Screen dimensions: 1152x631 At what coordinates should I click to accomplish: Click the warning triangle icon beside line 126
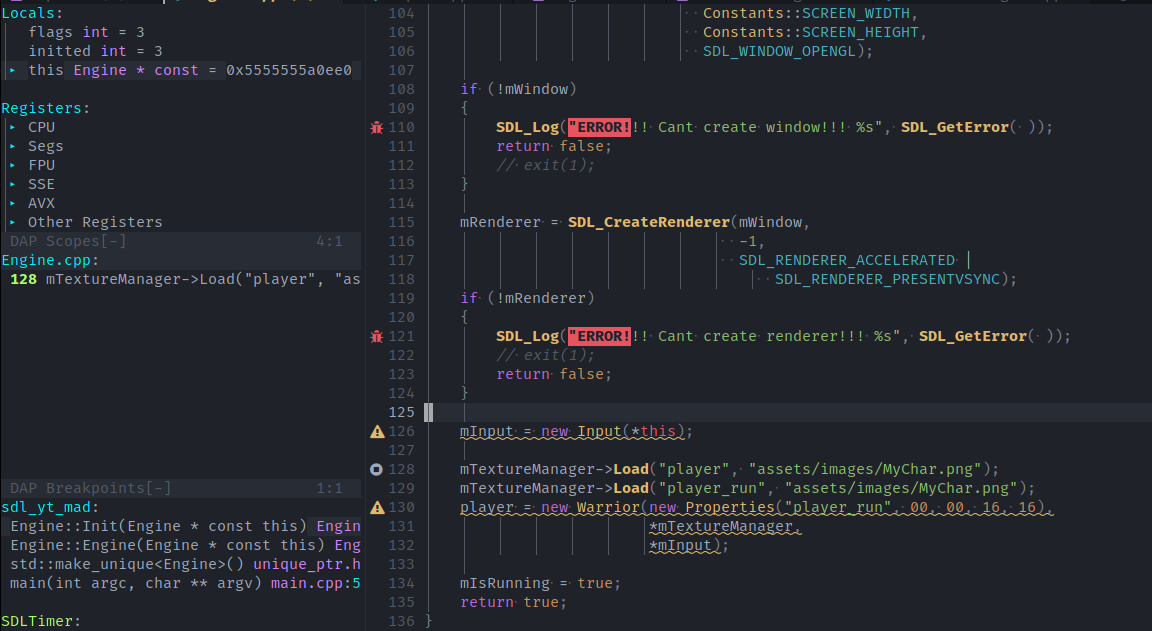[377, 430]
